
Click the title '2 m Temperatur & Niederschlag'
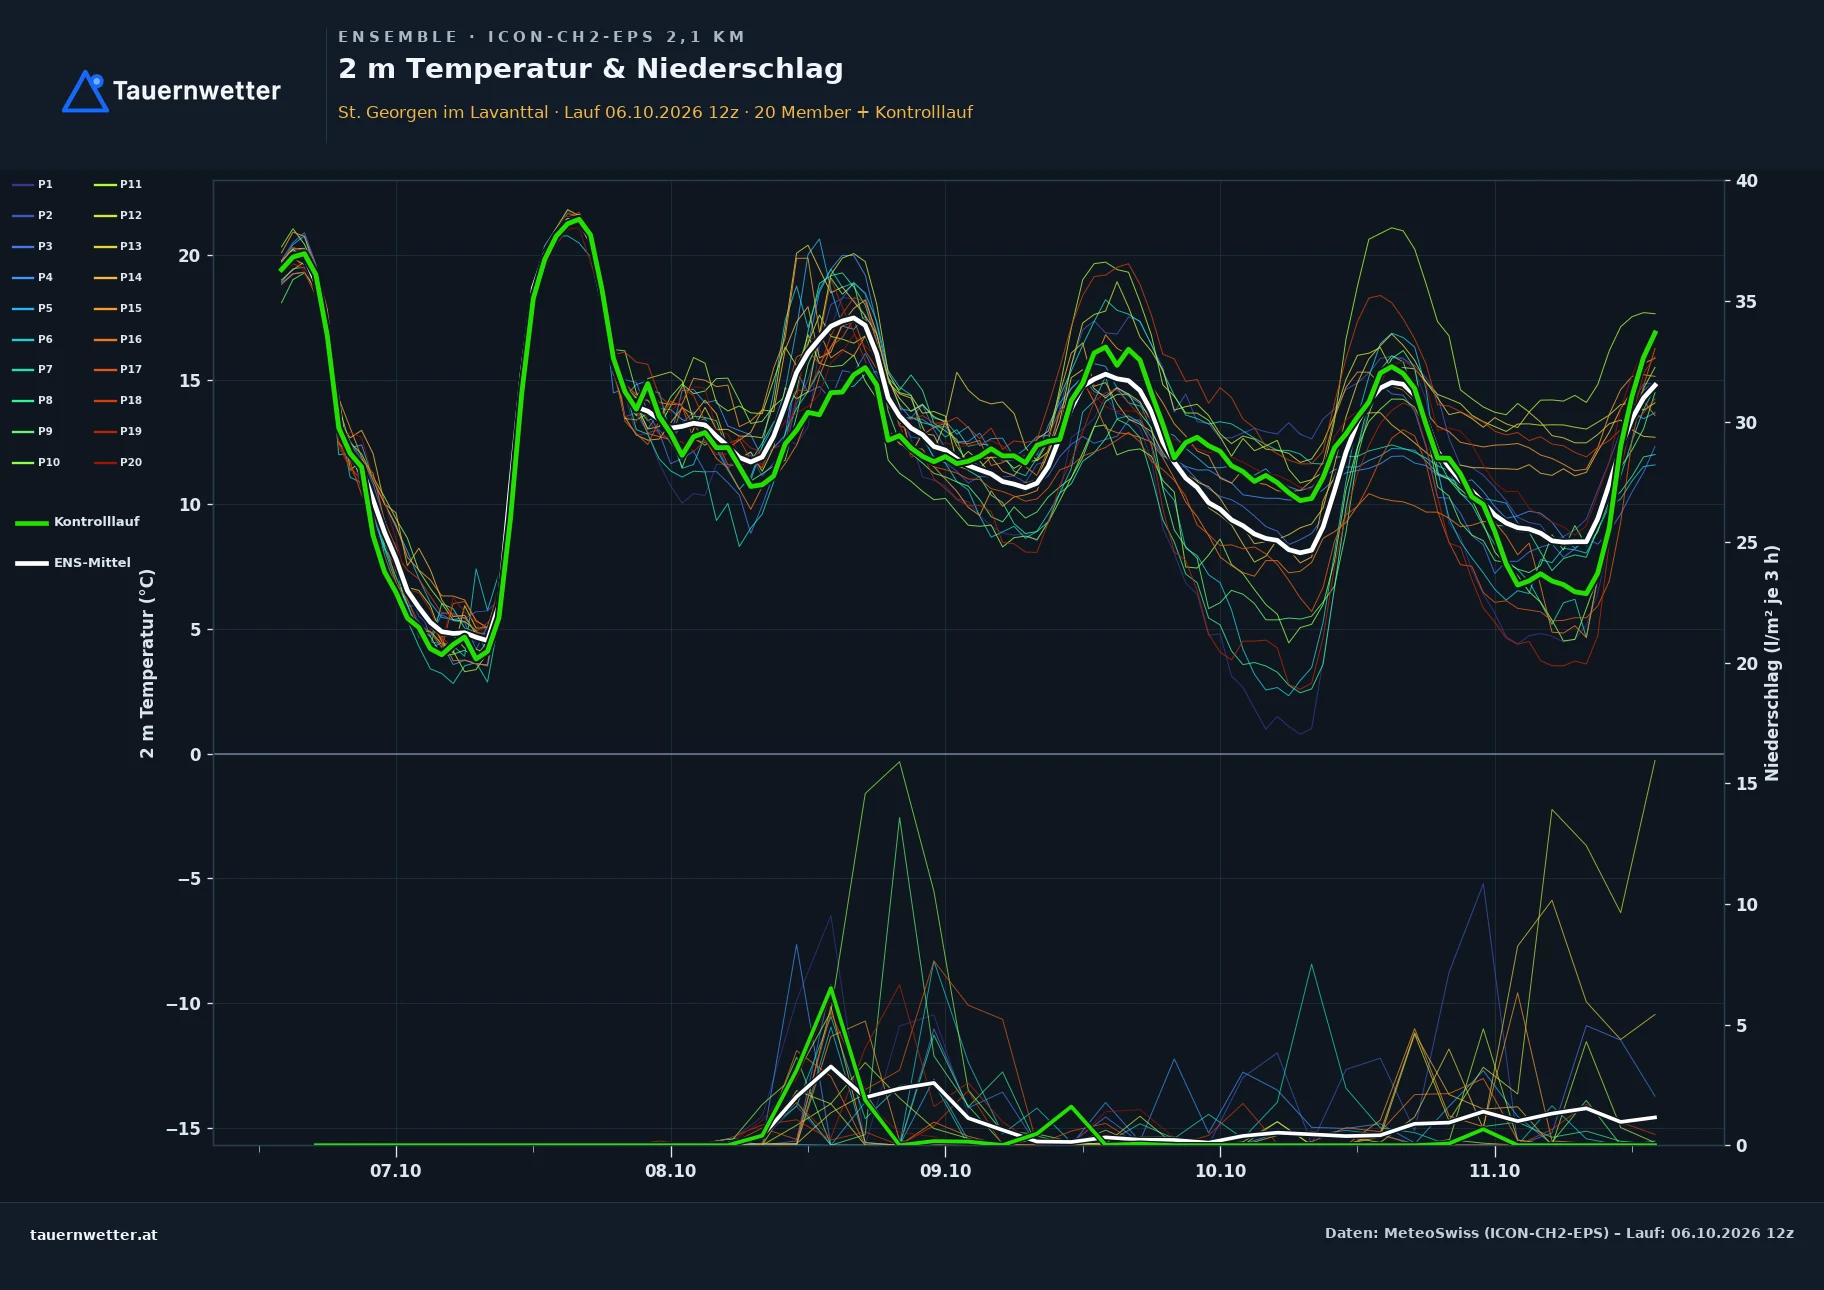[590, 69]
